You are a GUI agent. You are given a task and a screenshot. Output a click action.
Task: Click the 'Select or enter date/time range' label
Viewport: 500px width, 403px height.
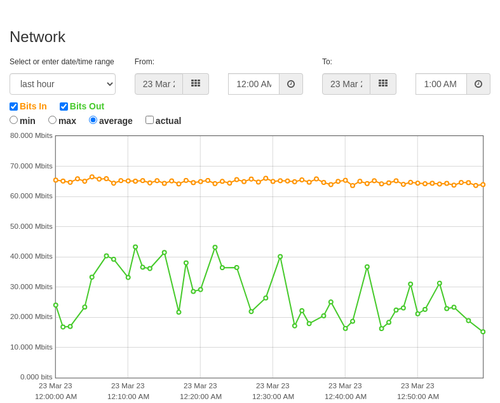pyautogui.click(x=62, y=62)
